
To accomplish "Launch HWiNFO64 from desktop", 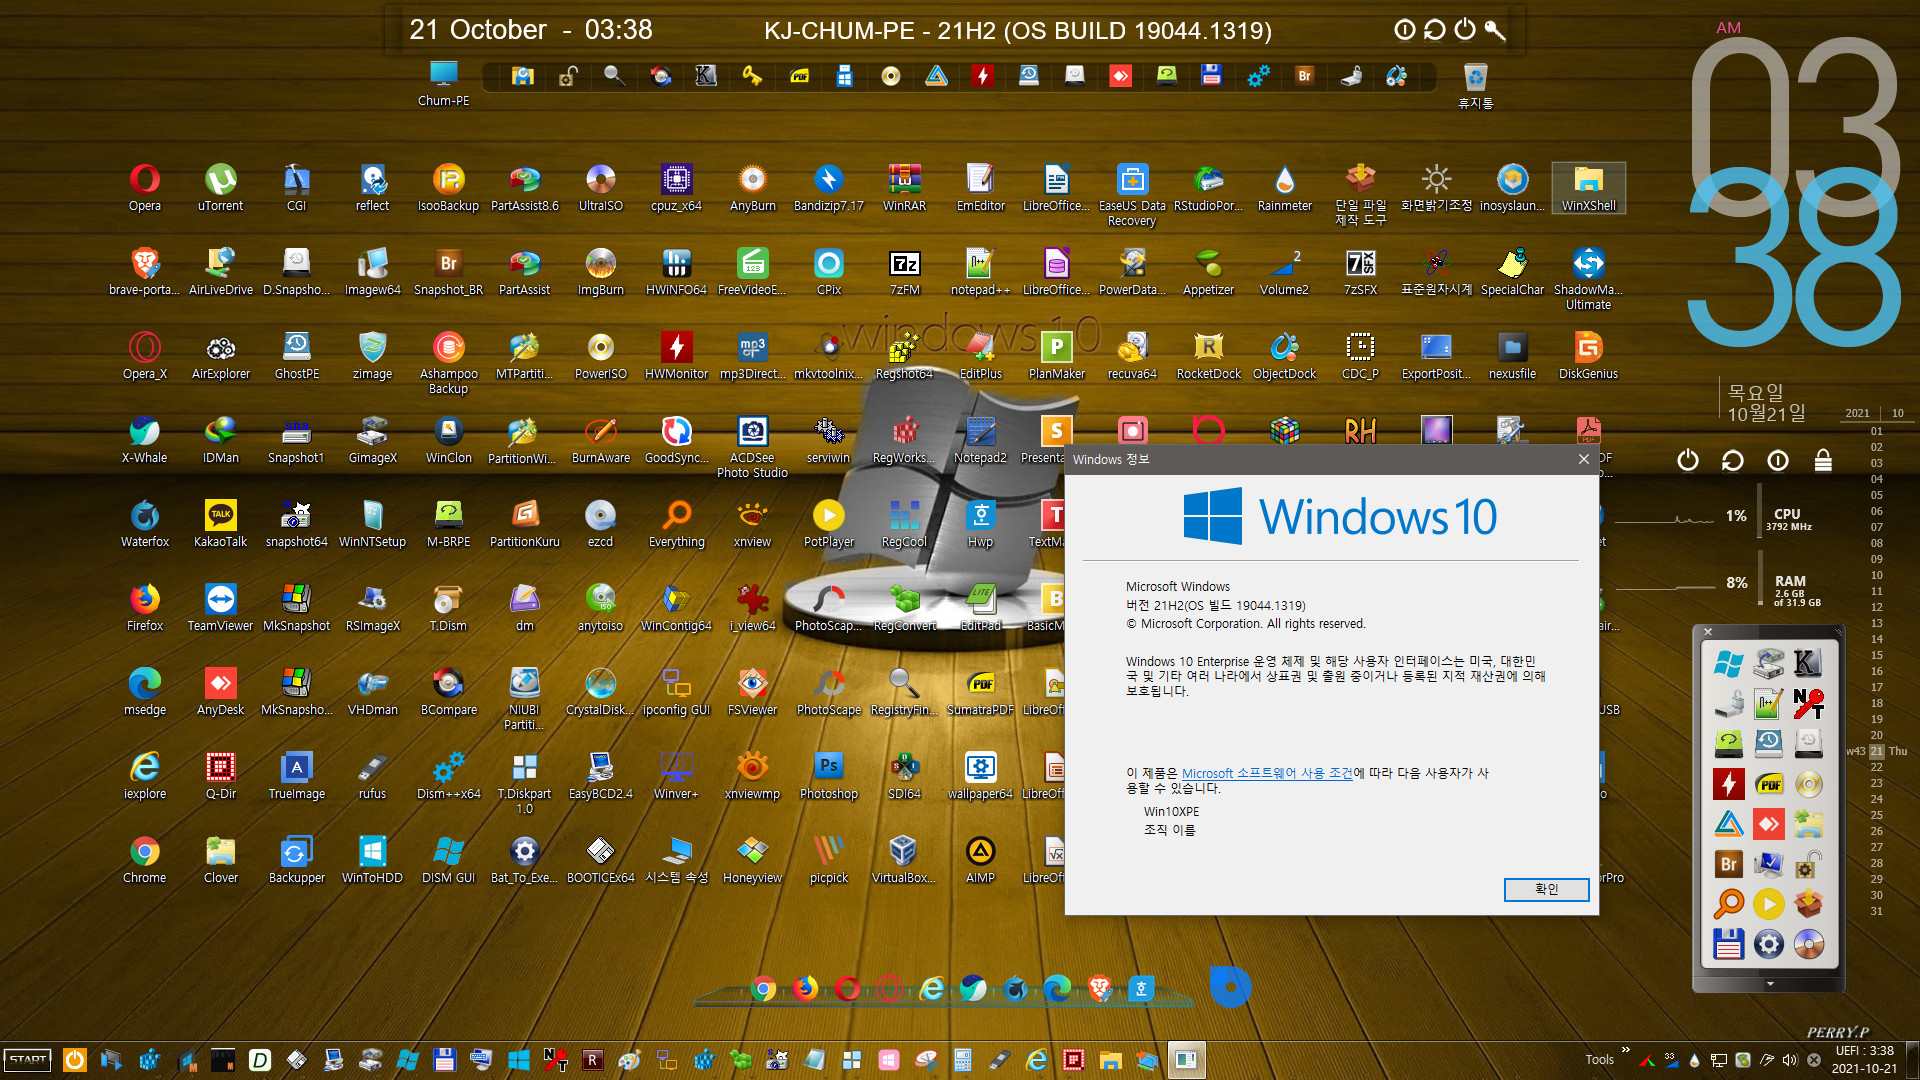I will pyautogui.click(x=676, y=272).
